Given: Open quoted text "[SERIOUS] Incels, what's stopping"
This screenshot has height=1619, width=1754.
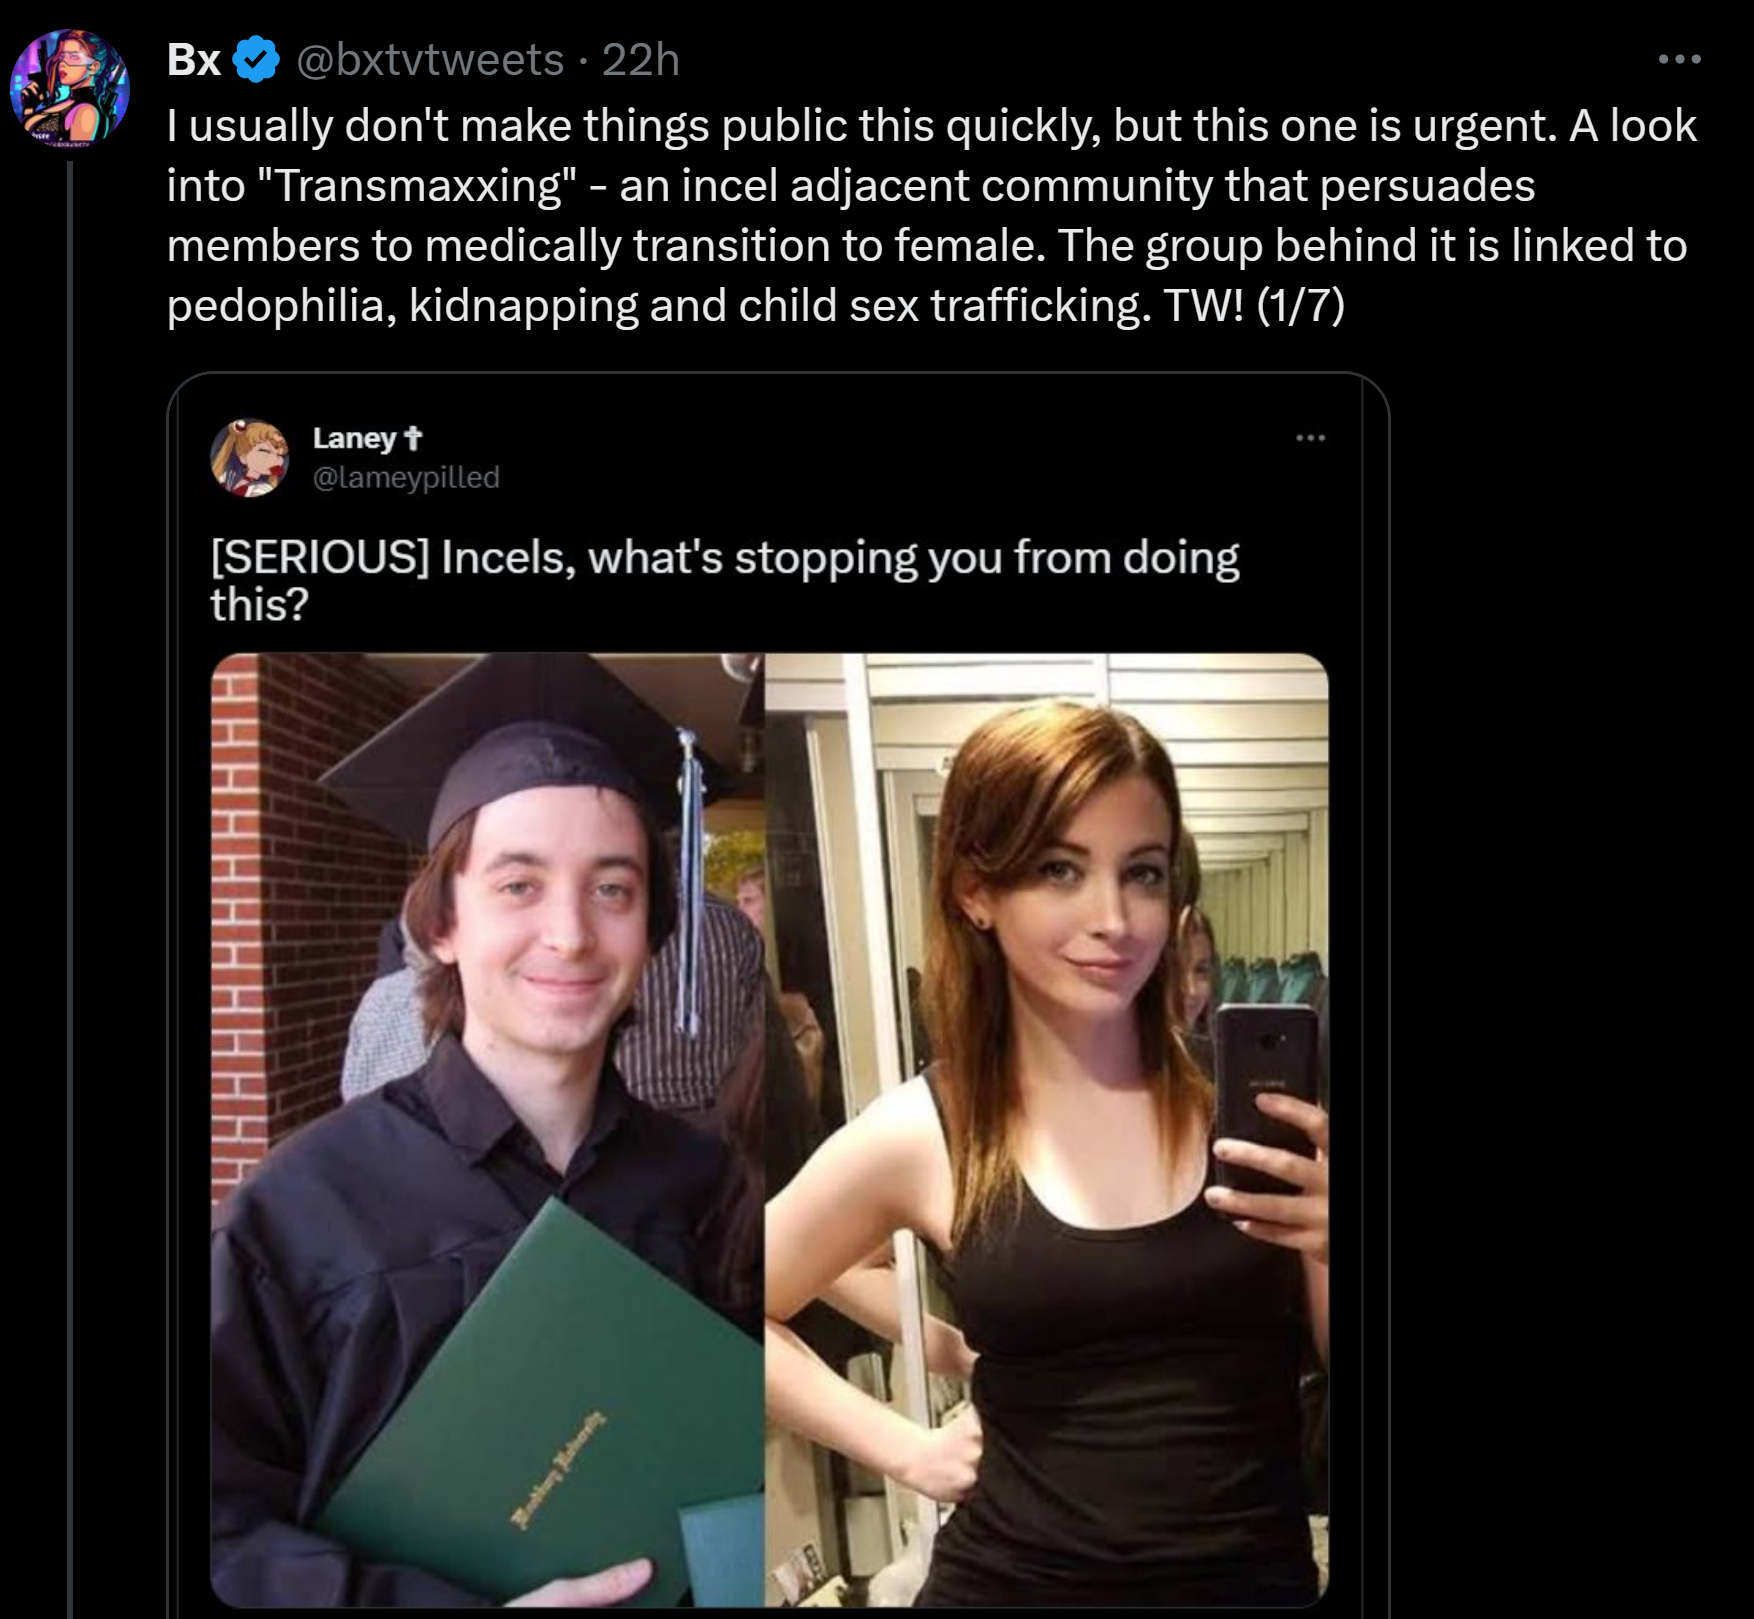Looking at the screenshot, I should pyautogui.click(x=725, y=580).
